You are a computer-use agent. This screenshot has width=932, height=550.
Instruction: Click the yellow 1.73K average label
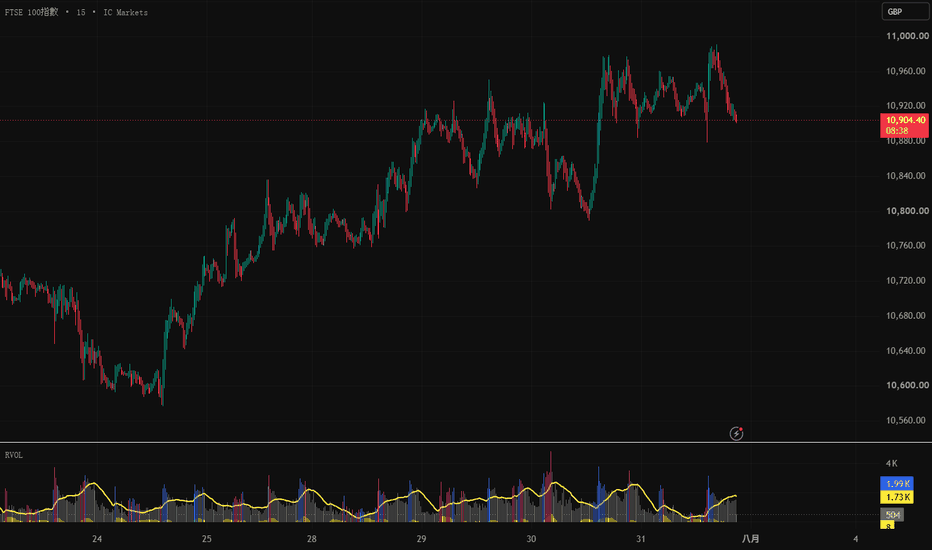[897, 497]
